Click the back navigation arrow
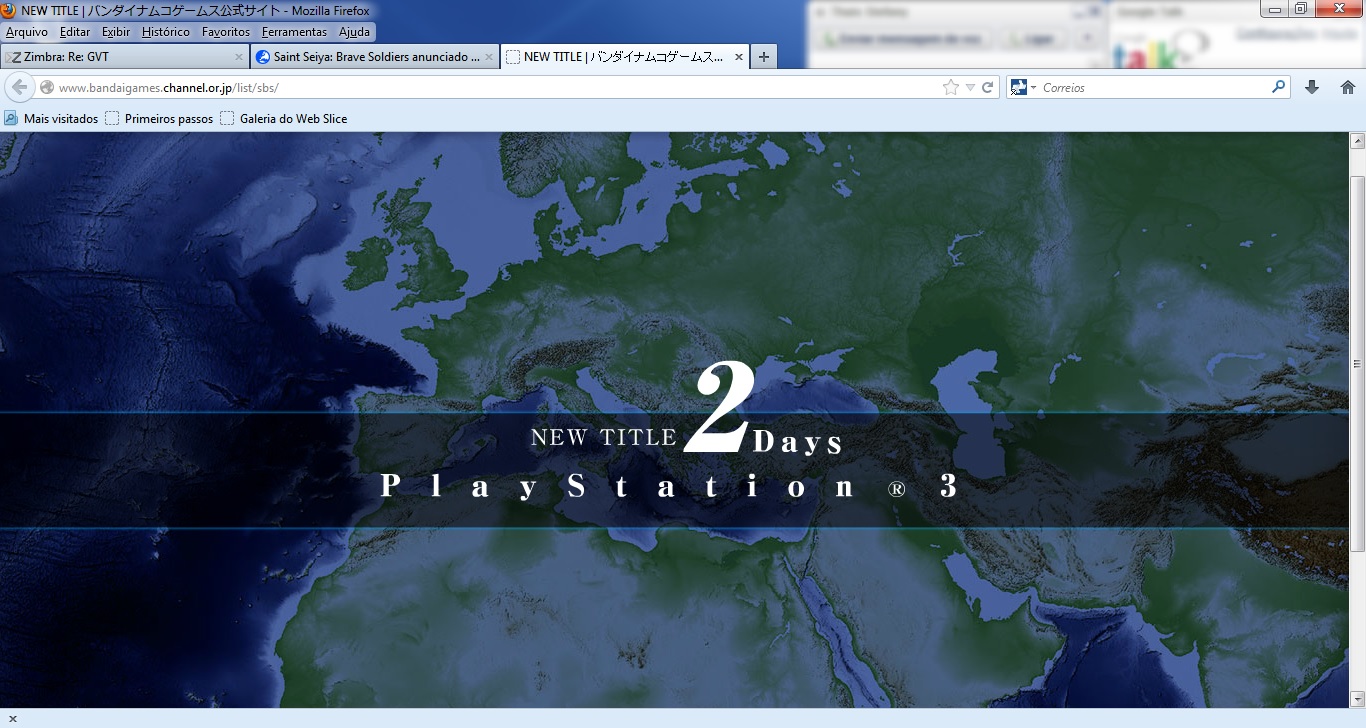 coord(20,87)
